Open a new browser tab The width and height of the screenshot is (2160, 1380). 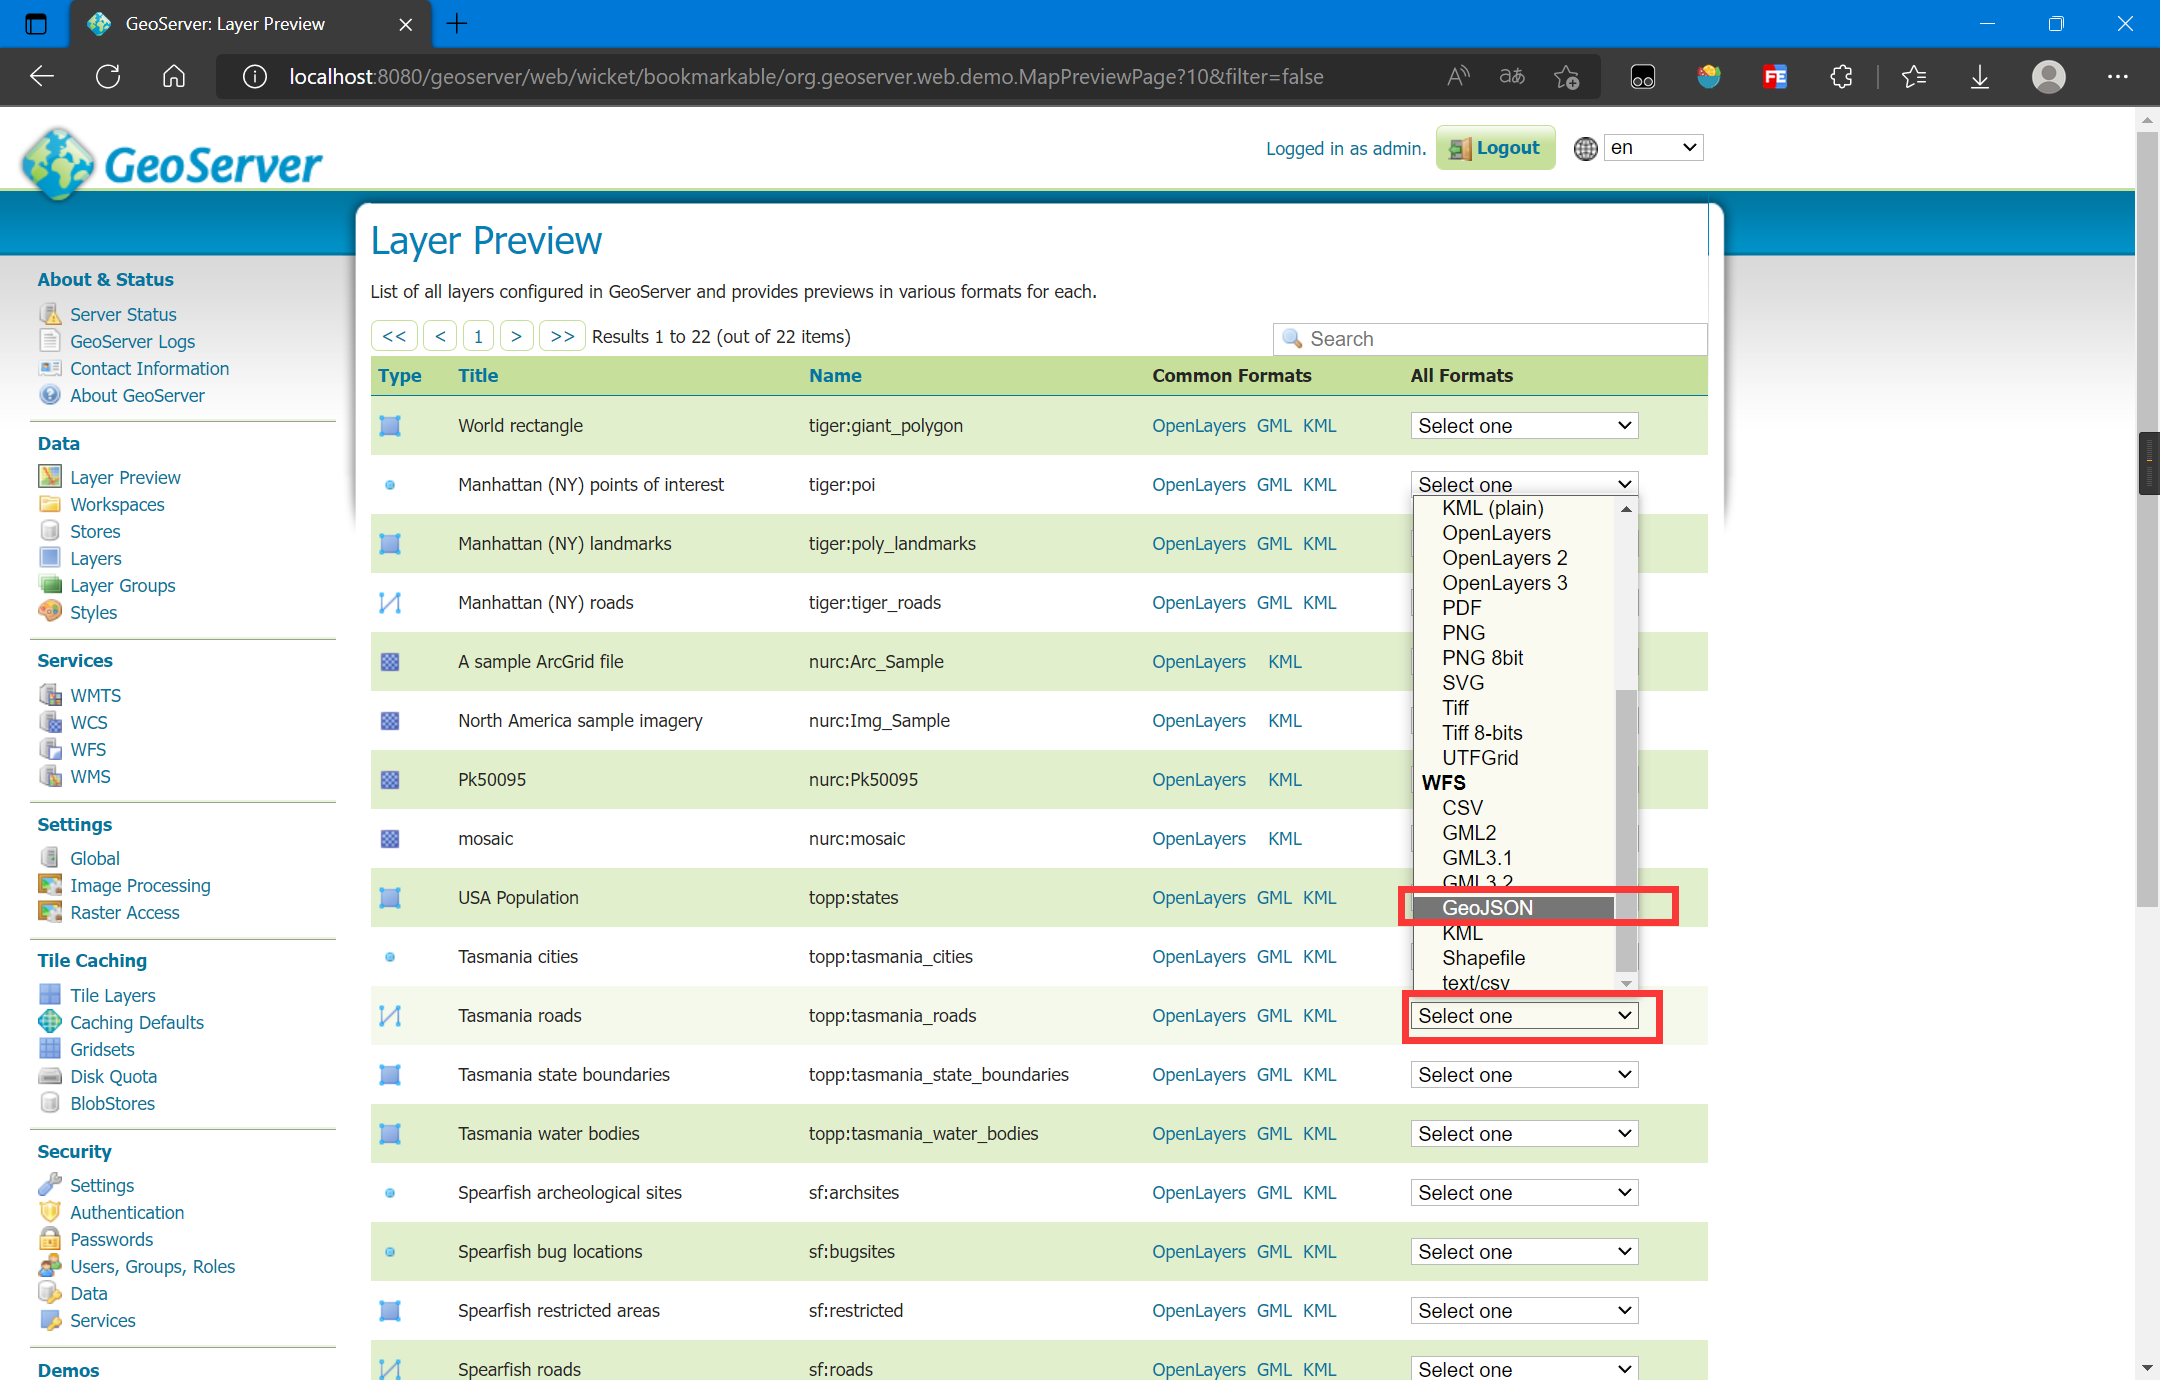(x=457, y=24)
